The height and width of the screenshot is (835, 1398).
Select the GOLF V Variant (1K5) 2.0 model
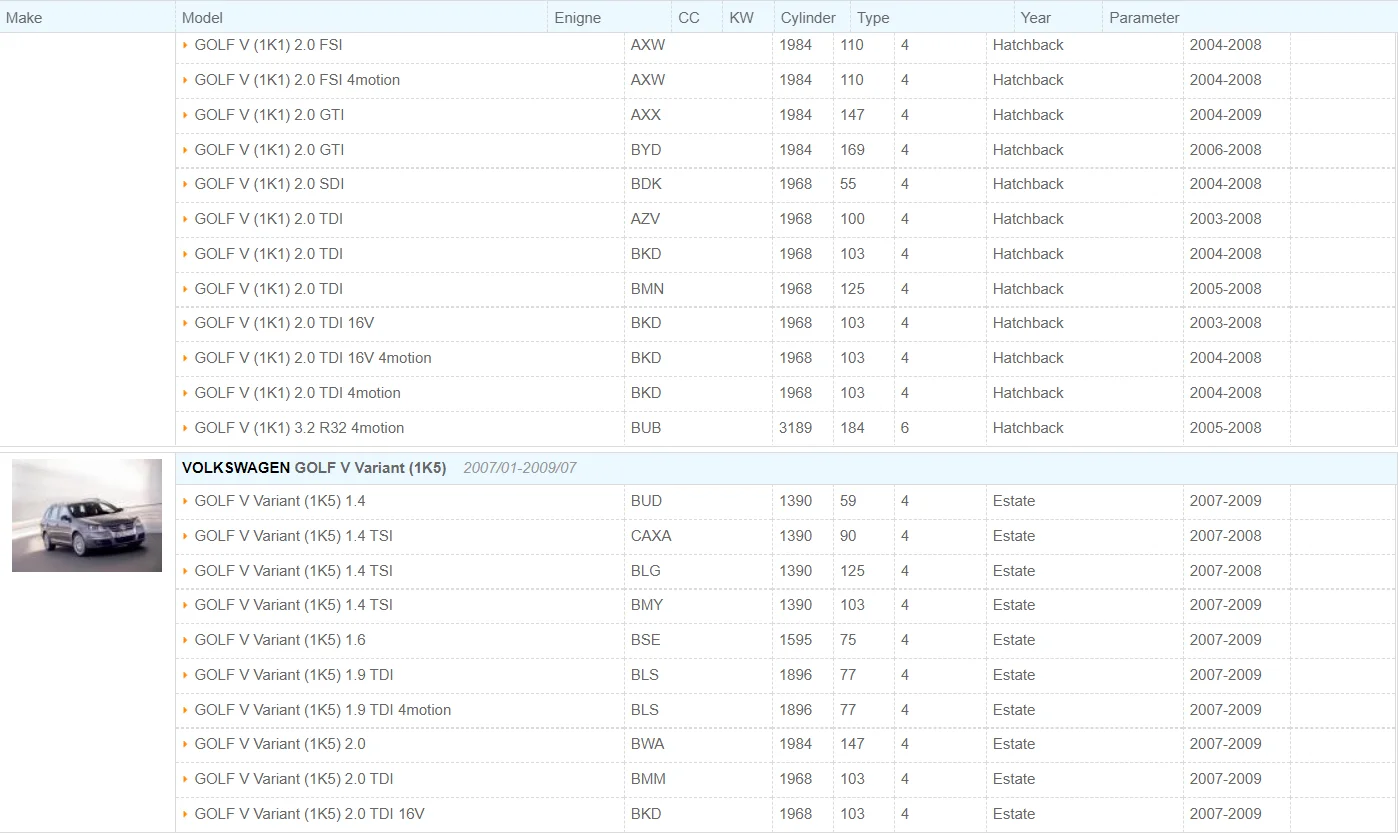[x=280, y=744]
